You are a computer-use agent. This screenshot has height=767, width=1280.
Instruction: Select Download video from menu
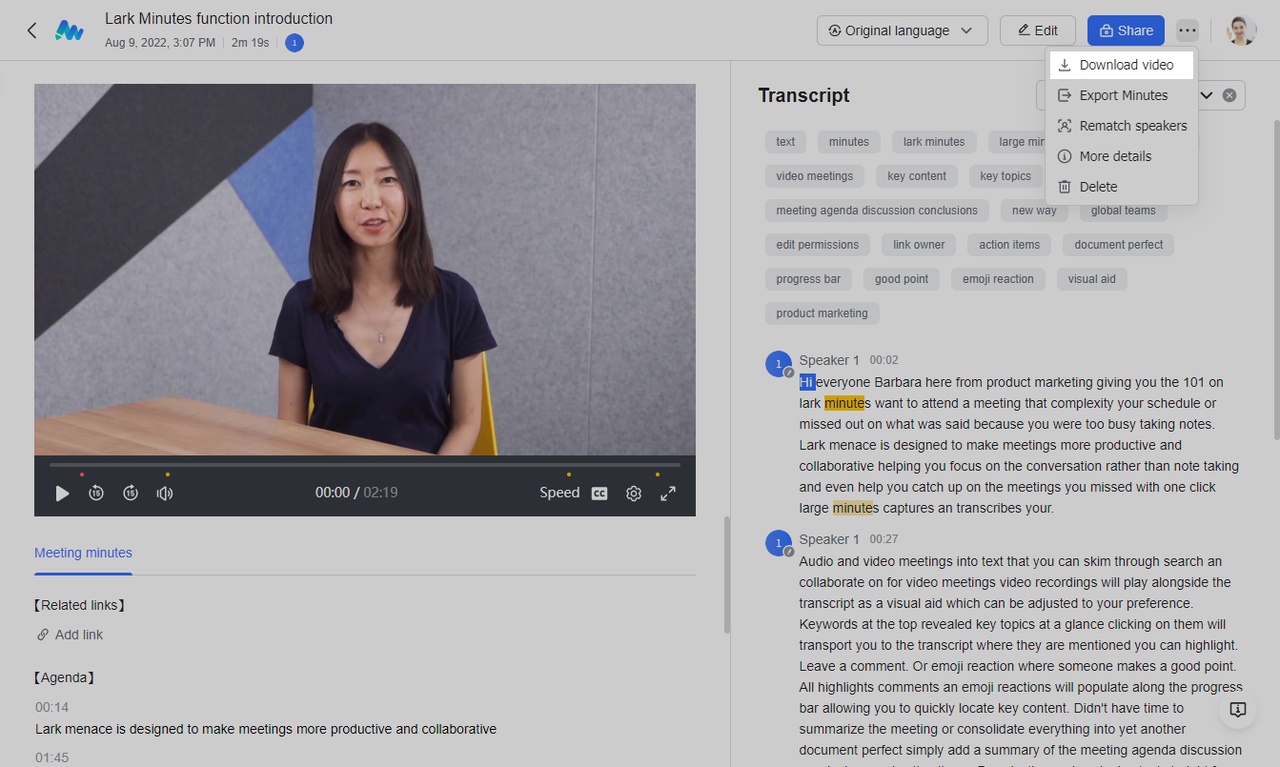coord(1125,65)
